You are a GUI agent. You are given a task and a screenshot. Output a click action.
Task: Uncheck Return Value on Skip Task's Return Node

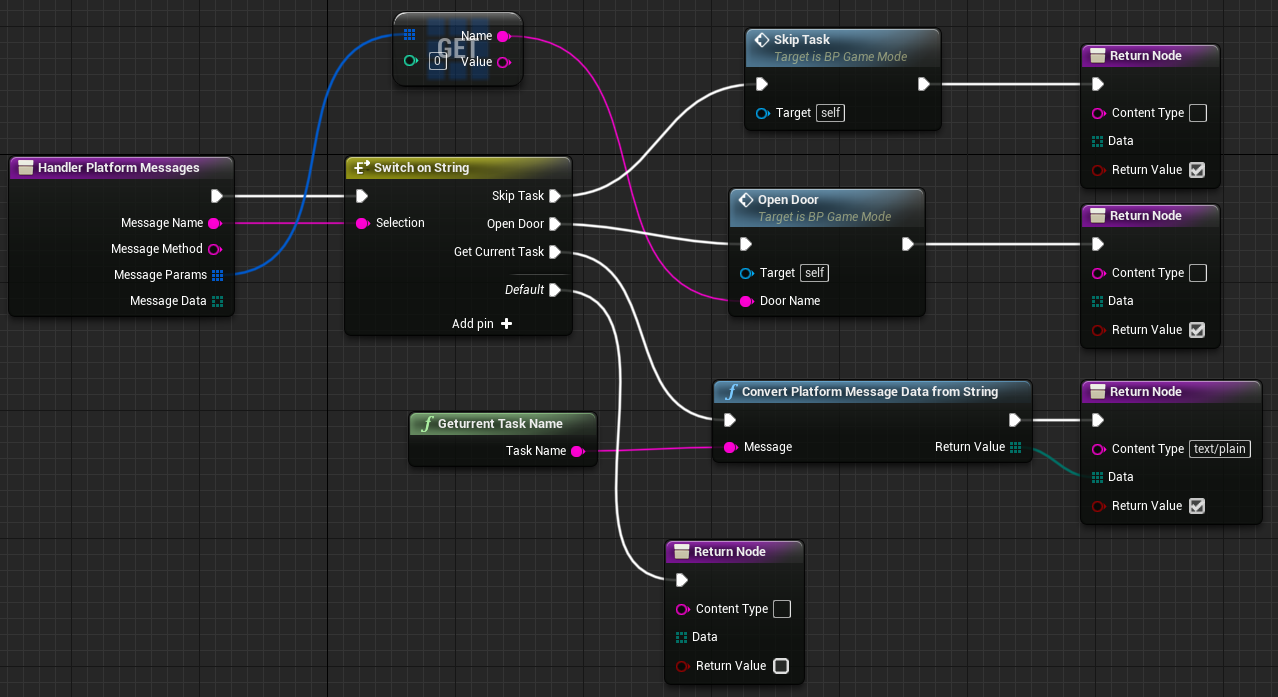pyautogui.click(x=1197, y=170)
